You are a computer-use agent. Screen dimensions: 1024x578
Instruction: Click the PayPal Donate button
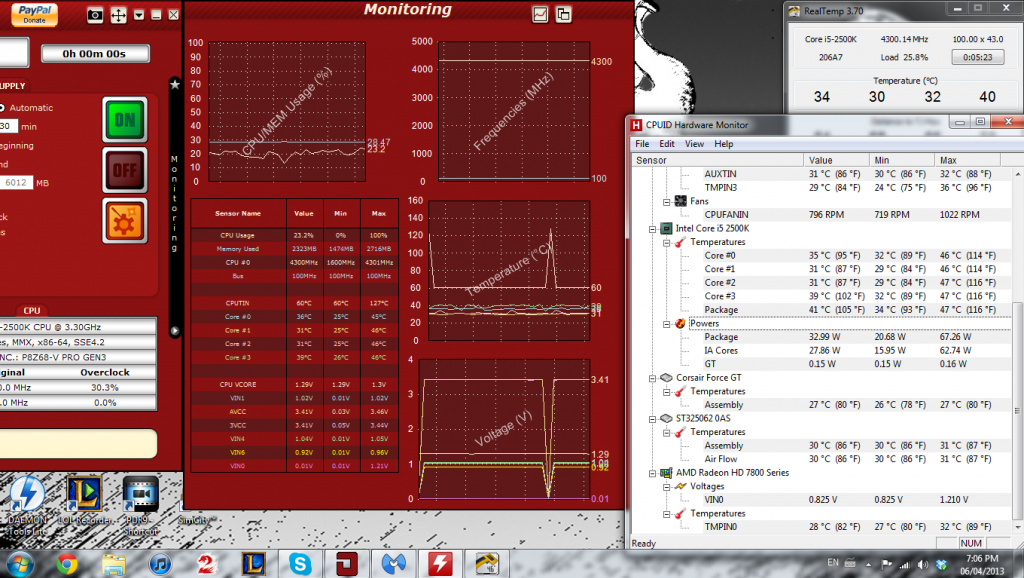coord(35,14)
